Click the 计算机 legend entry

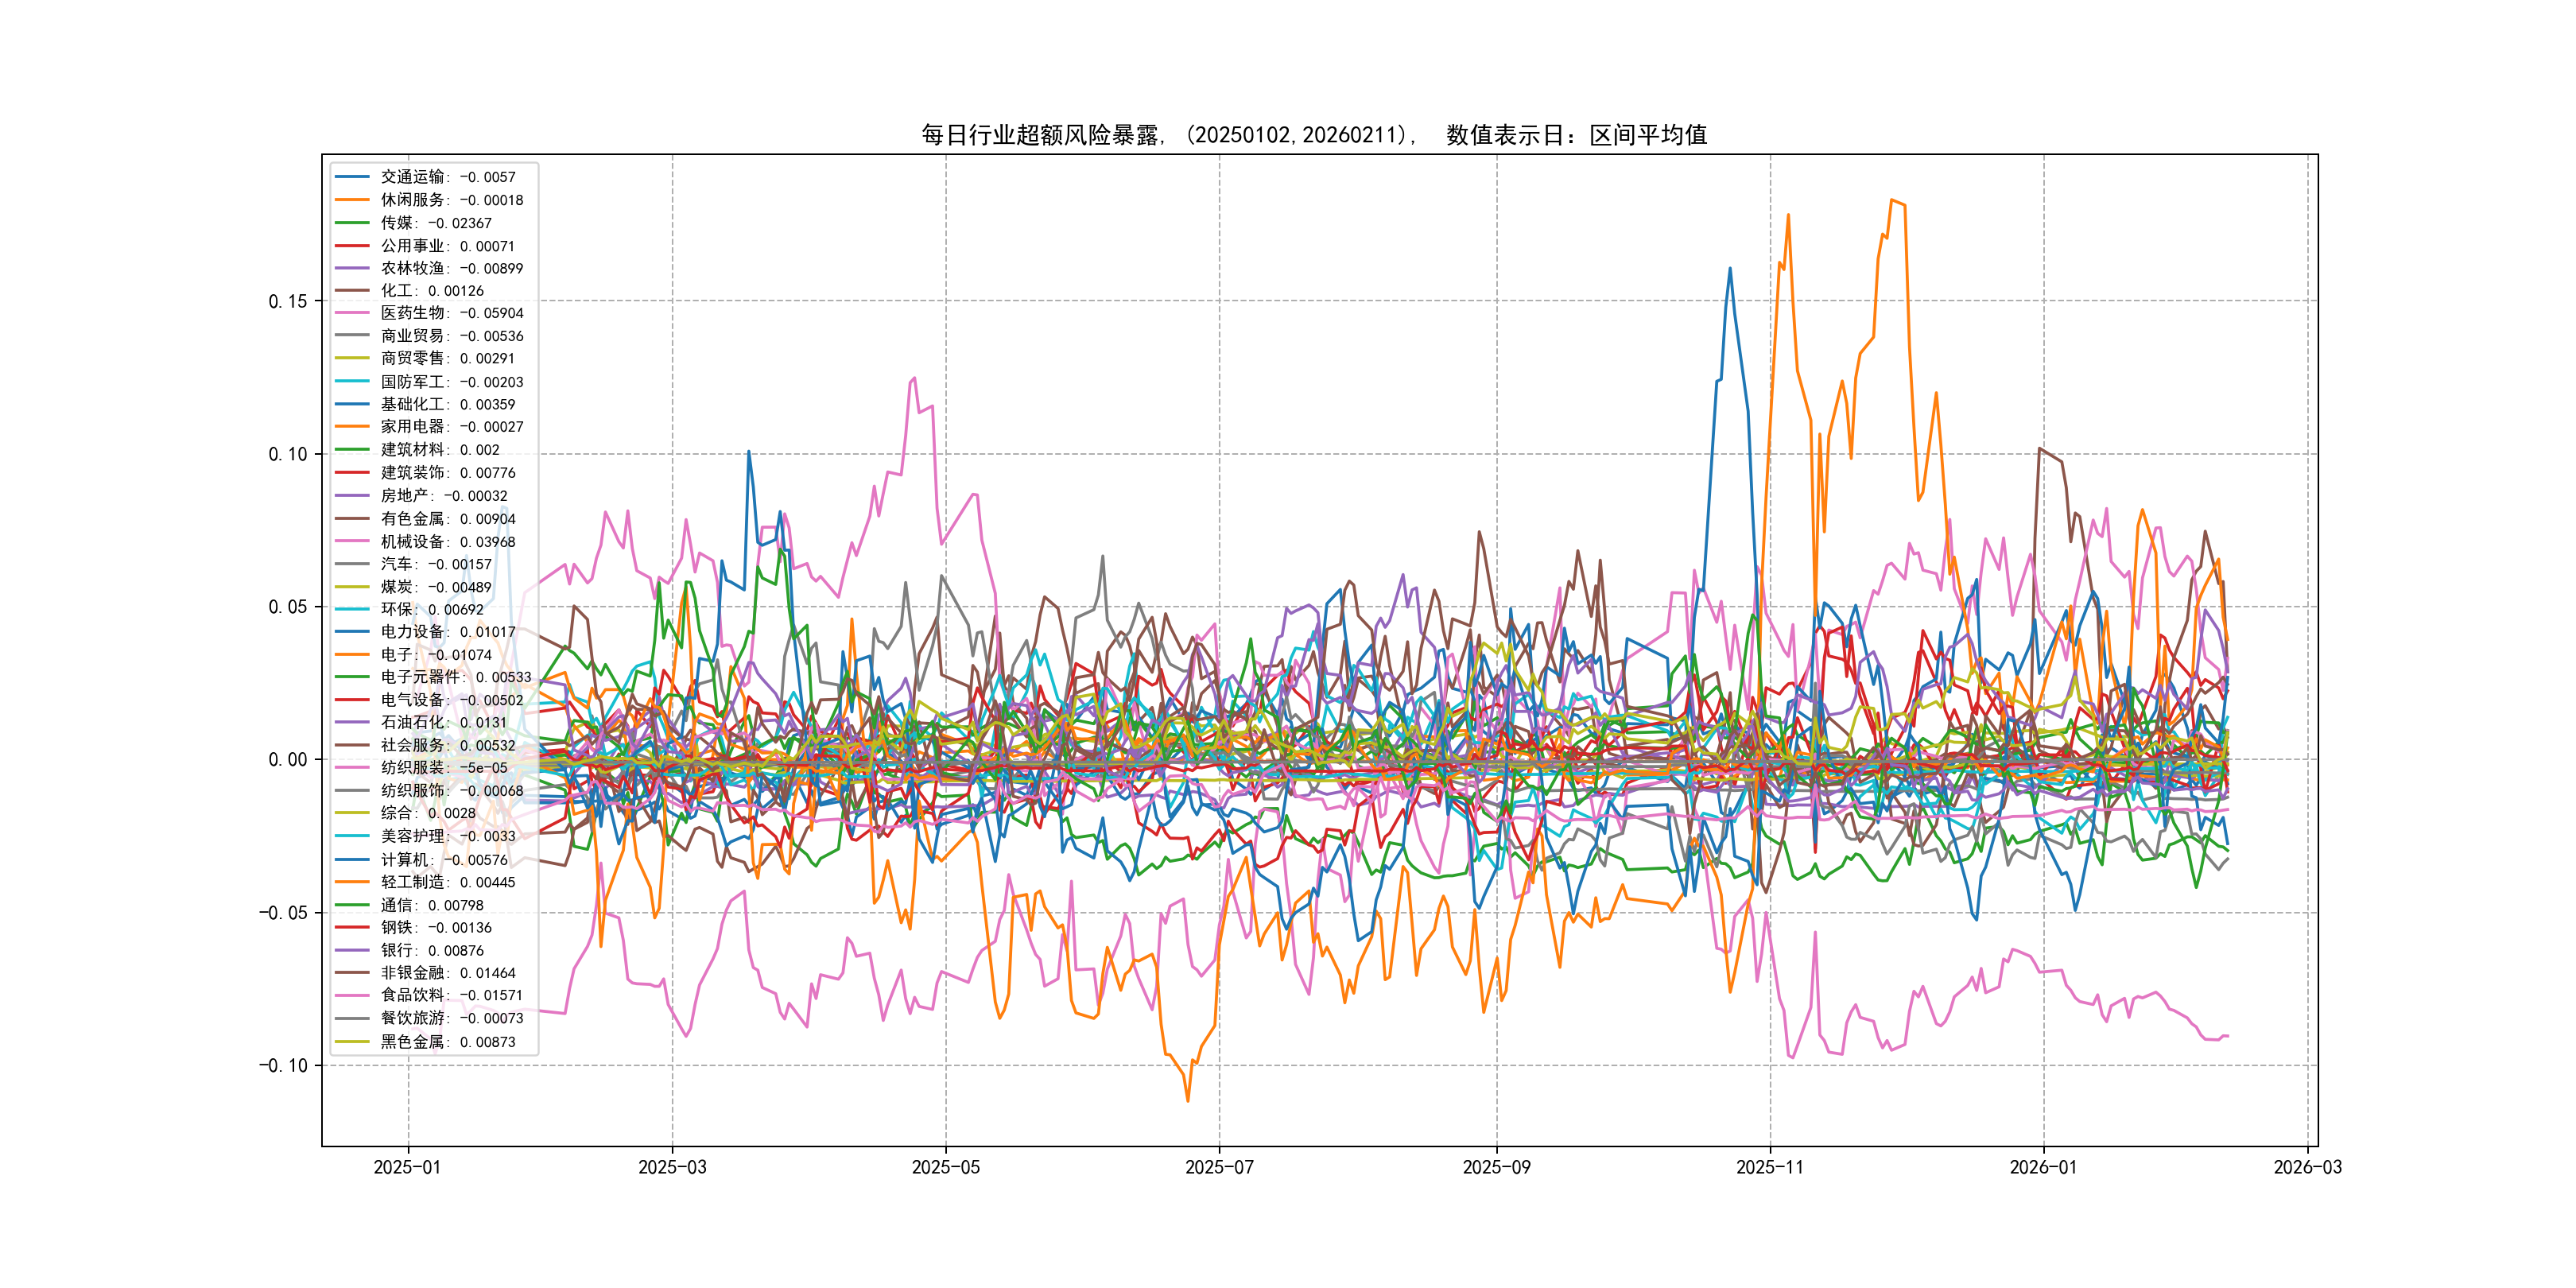(x=443, y=860)
